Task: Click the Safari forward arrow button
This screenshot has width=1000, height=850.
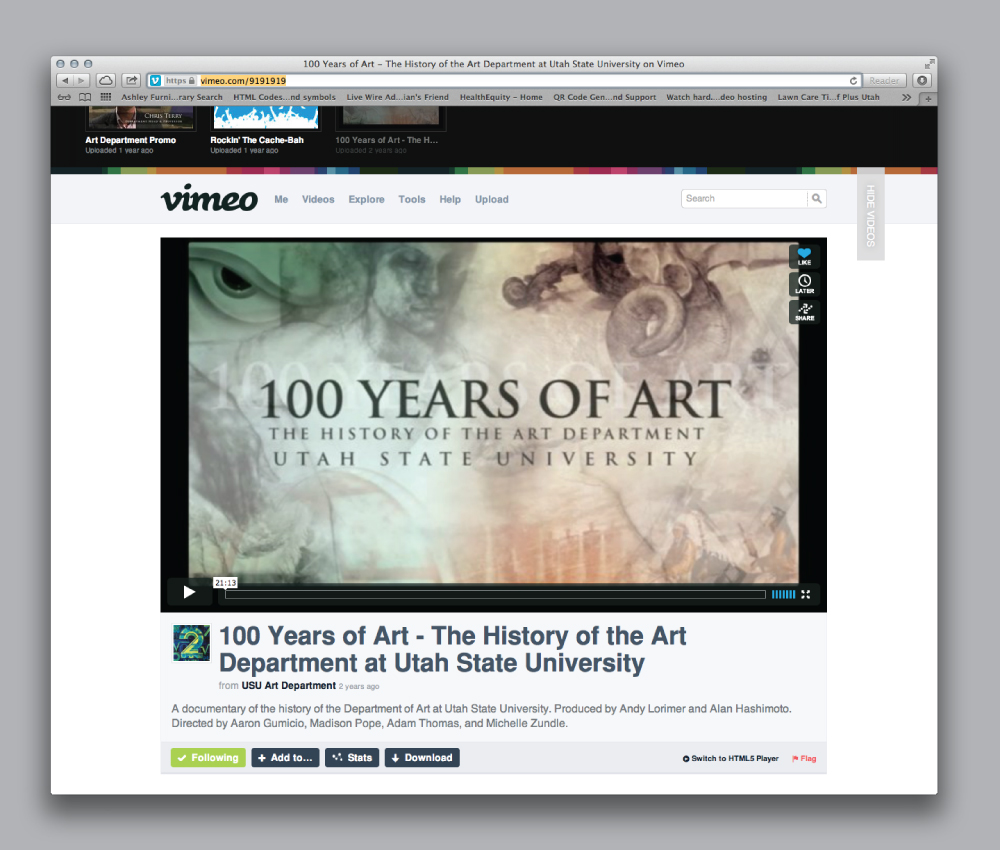Action: click(81, 80)
